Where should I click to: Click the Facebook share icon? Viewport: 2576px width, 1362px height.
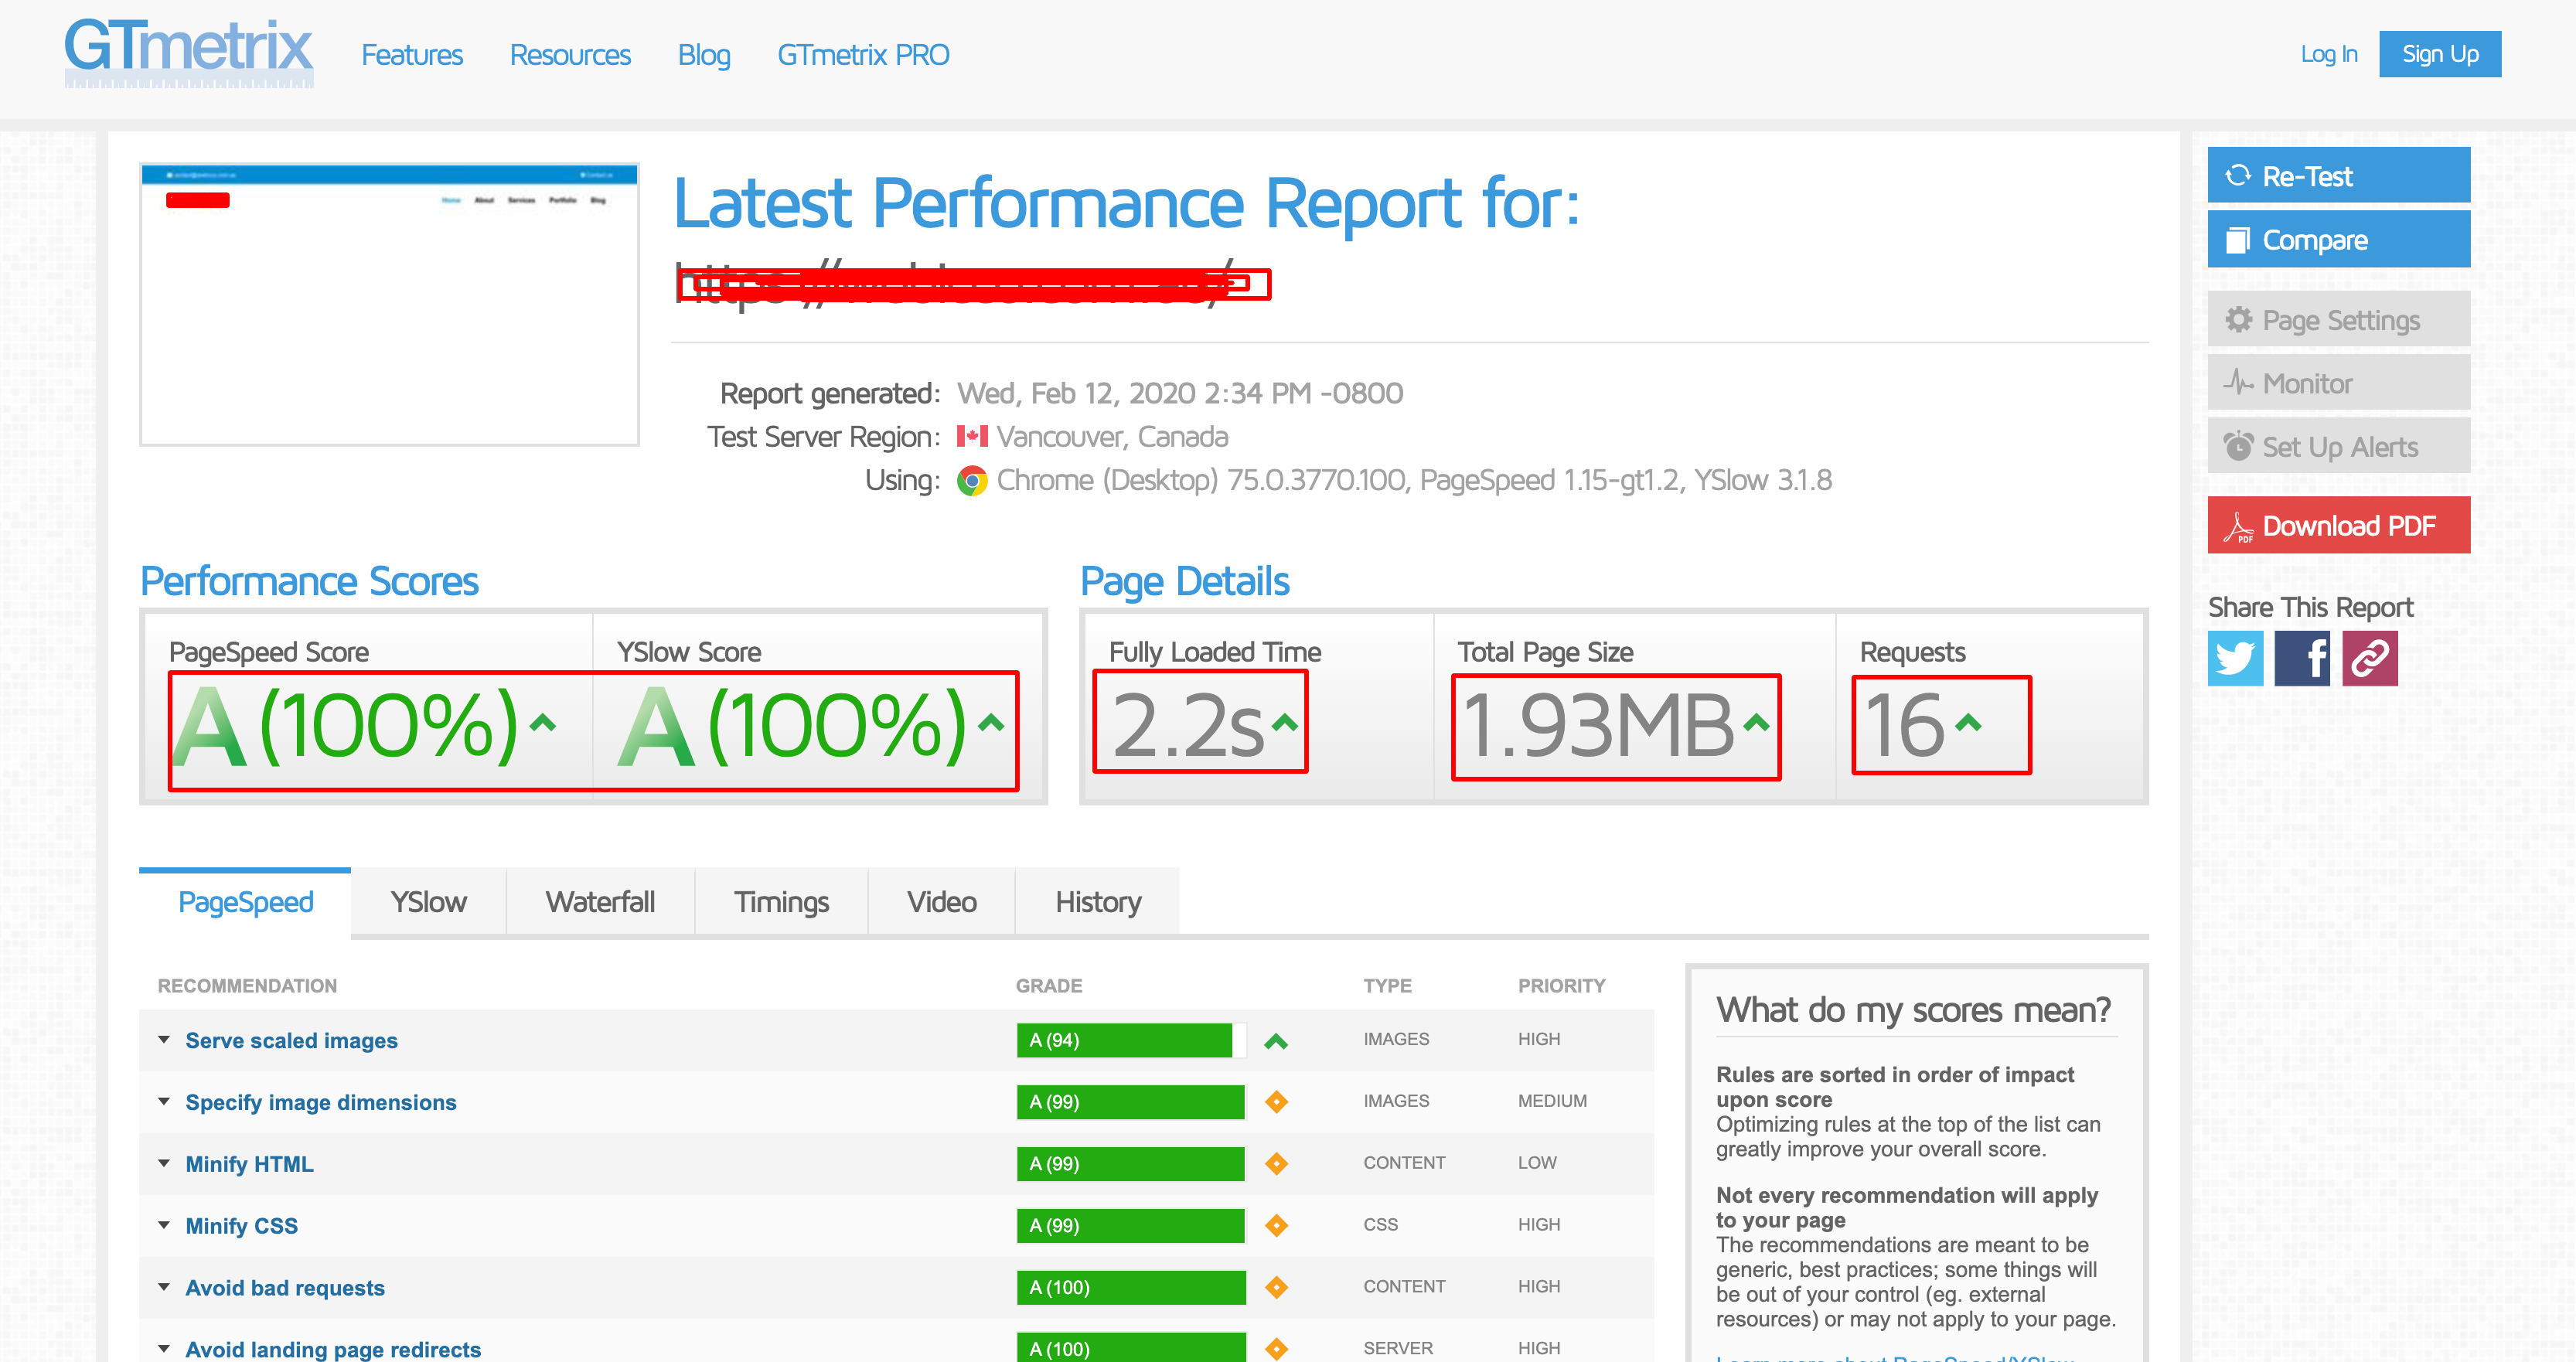pyautogui.click(x=2303, y=658)
